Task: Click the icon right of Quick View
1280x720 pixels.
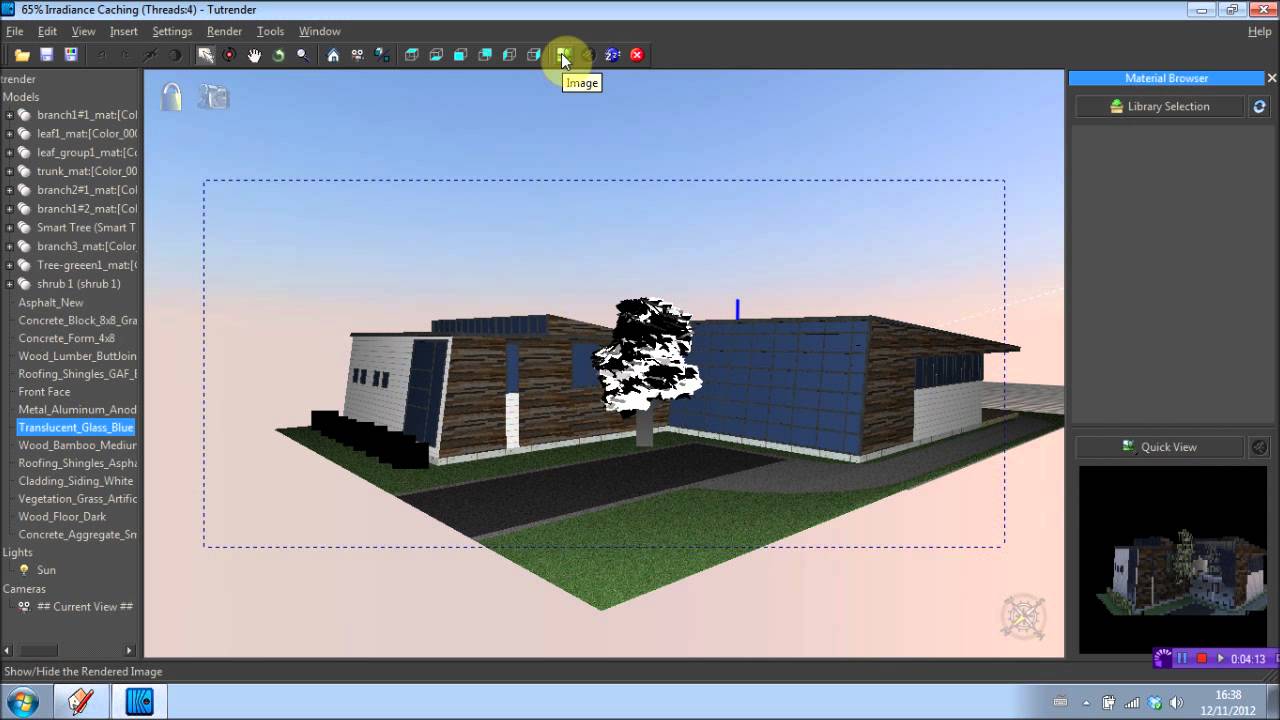Action: click(x=1259, y=447)
